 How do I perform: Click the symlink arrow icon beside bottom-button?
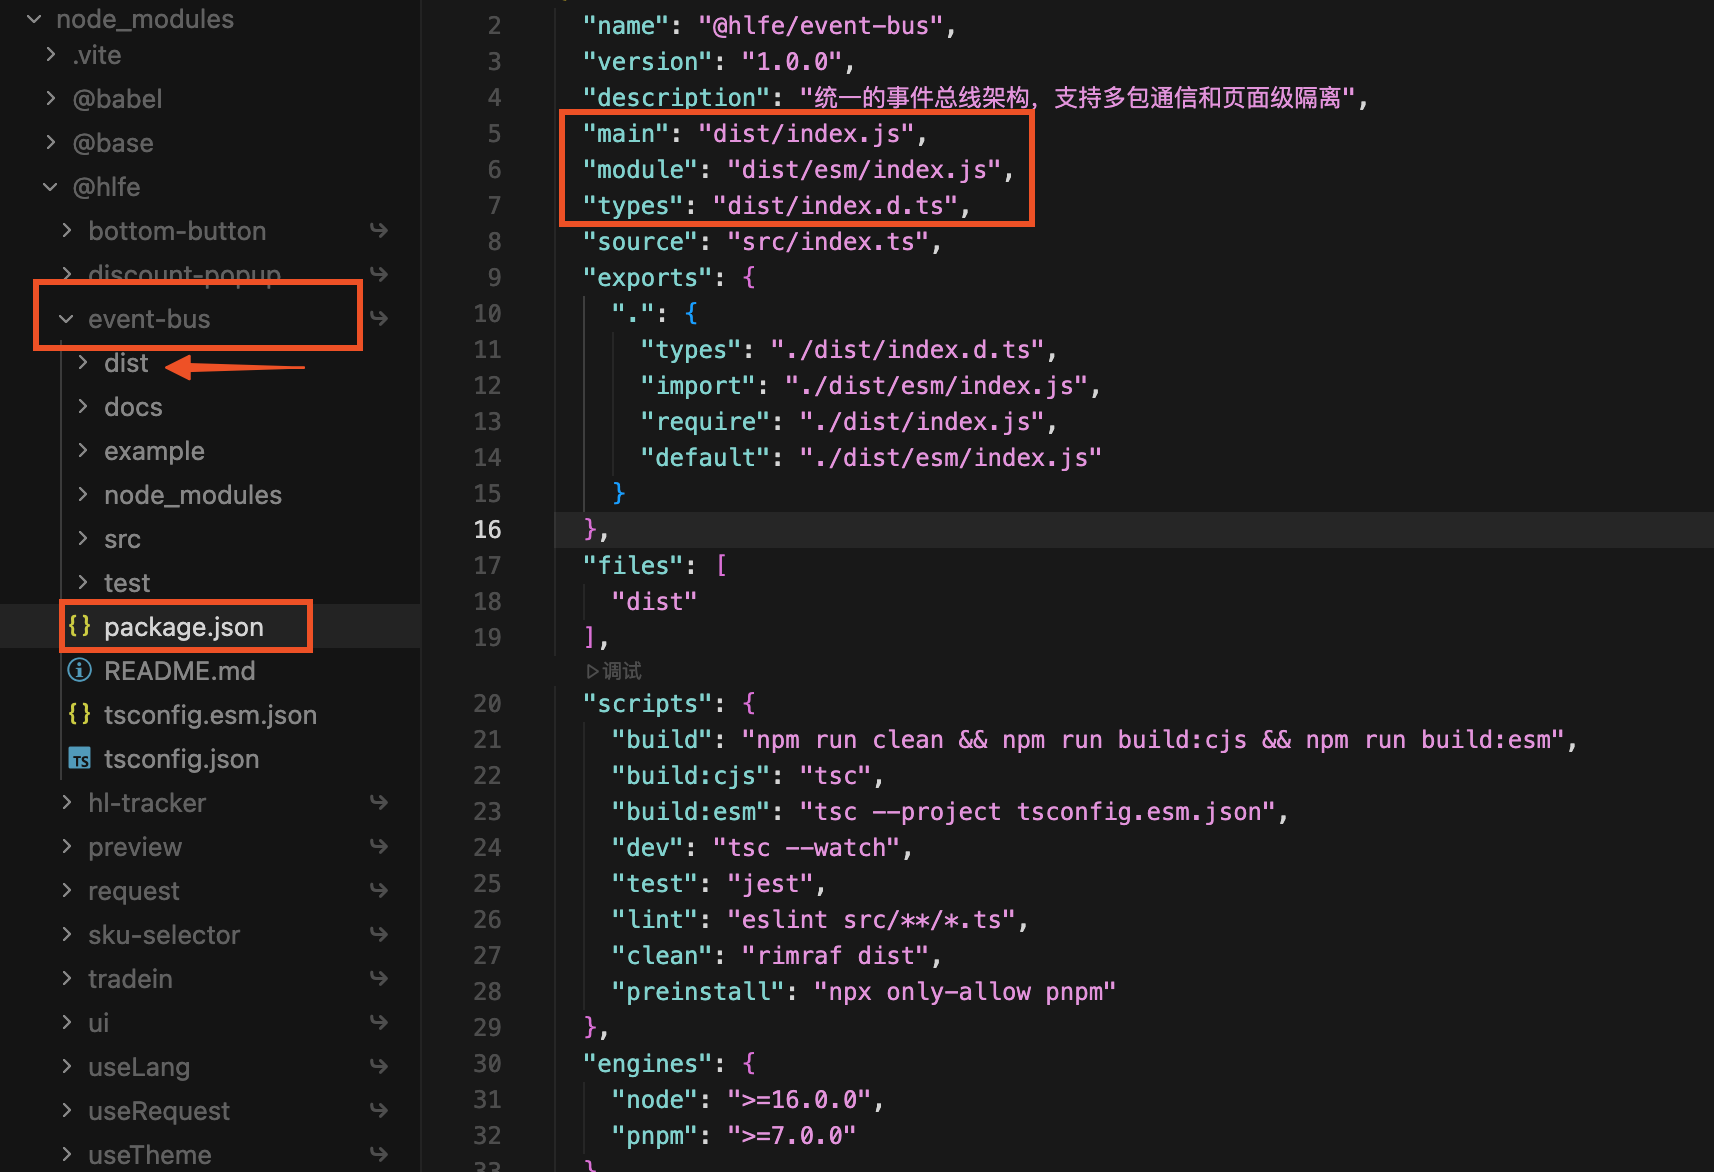(x=379, y=230)
